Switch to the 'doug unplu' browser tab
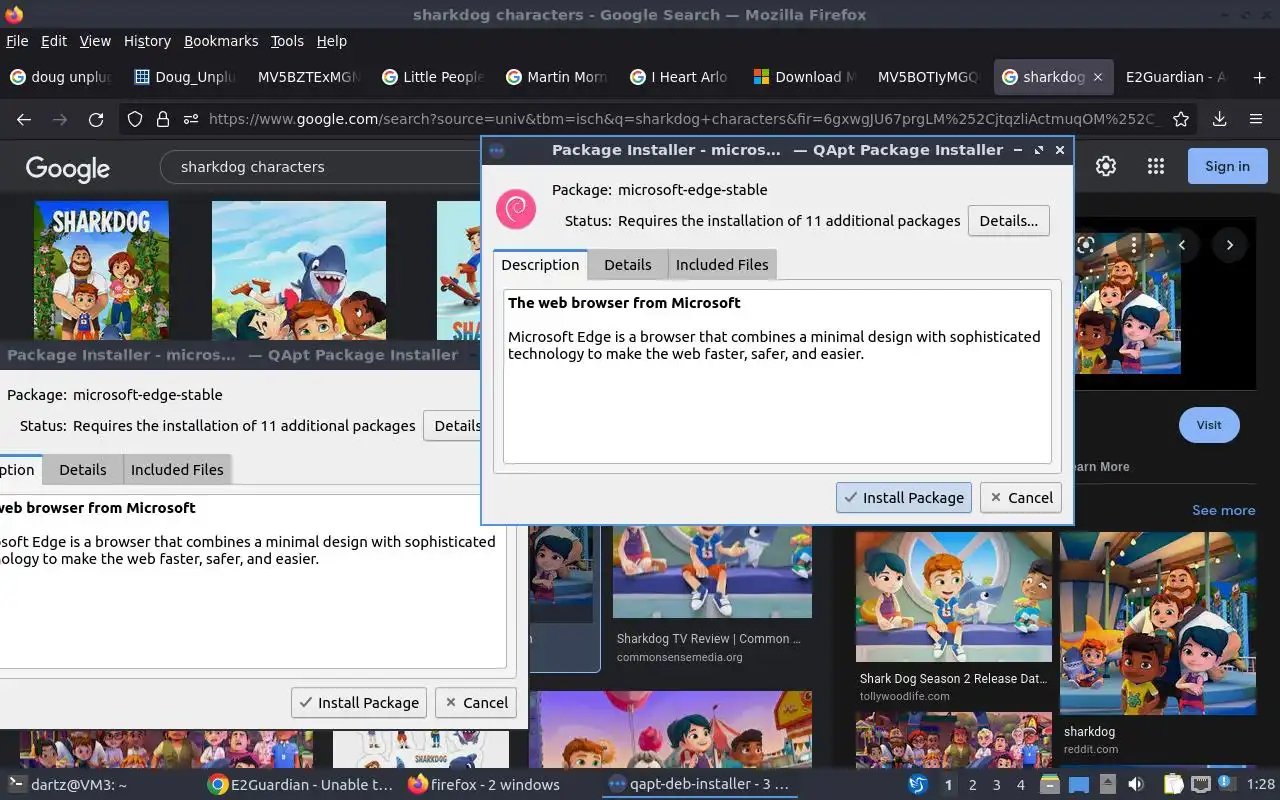Viewport: 1280px width, 800px height. click(61, 77)
